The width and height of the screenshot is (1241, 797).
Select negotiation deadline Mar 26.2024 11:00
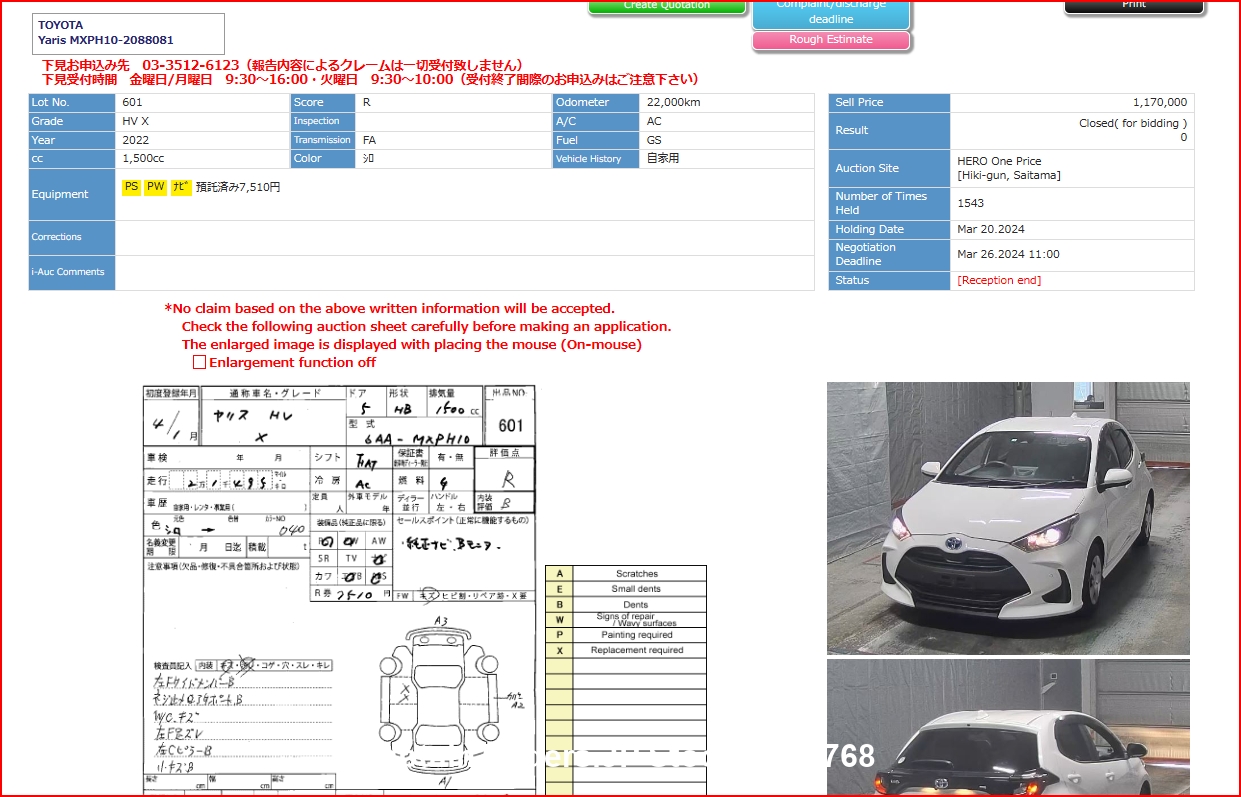click(1008, 255)
